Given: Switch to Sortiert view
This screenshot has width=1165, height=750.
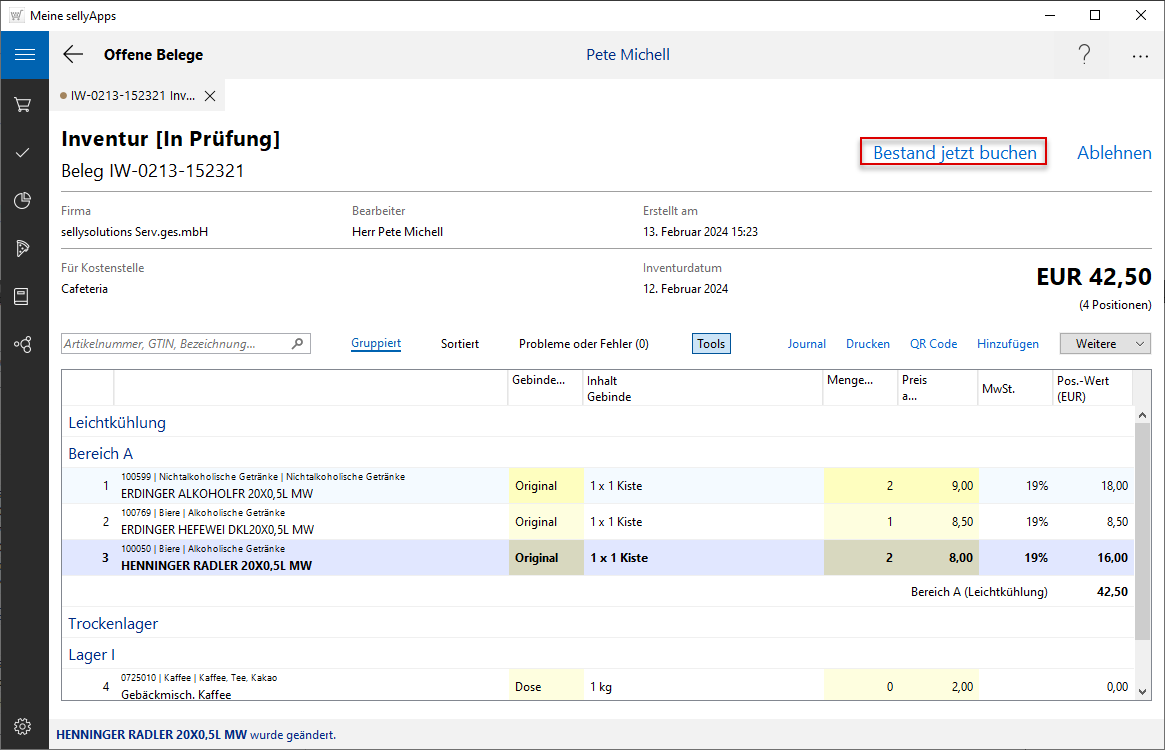Looking at the screenshot, I should tap(460, 344).
